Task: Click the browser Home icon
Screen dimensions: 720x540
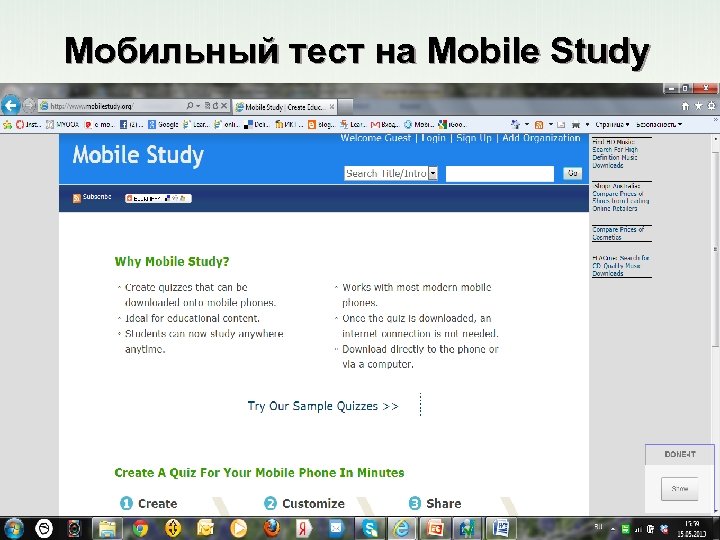Action: point(685,106)
